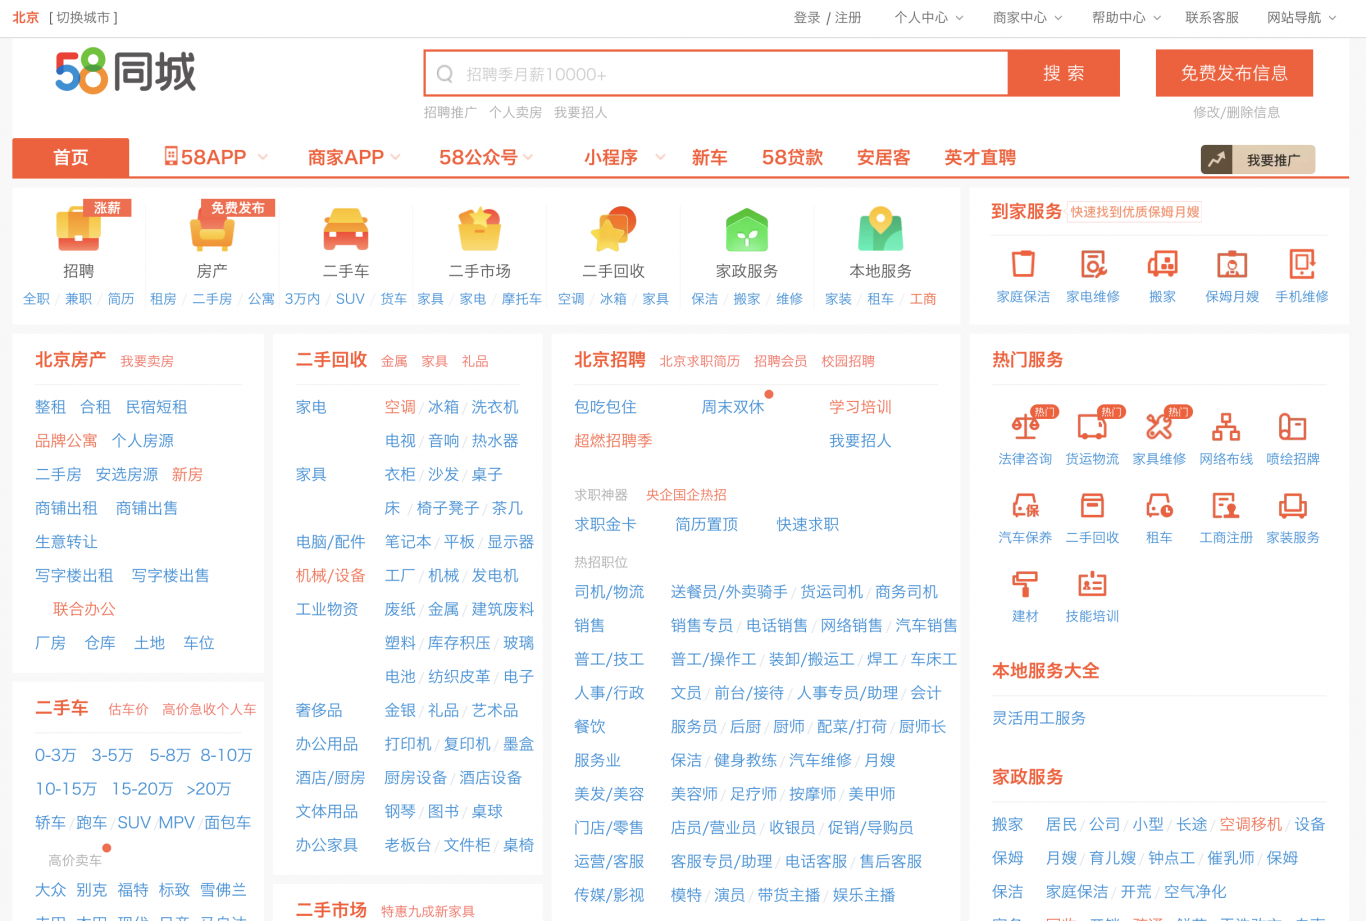Screen dimensions: 1366x921
Task: Select the 0-3万 car price range
Action: tap(55, 755)
